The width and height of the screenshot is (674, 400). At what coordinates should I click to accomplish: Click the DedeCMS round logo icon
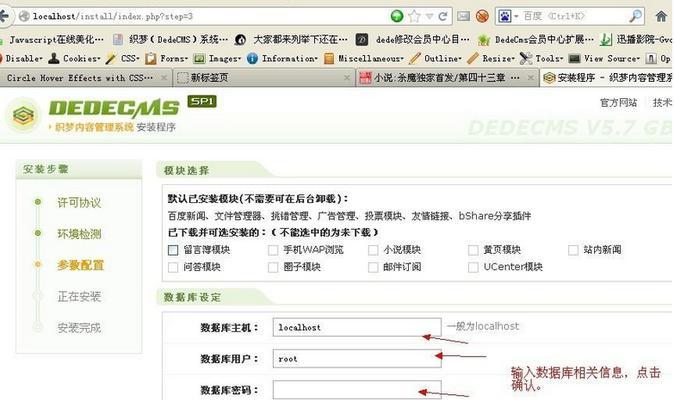pyautogui.click(x=23, y=115)
